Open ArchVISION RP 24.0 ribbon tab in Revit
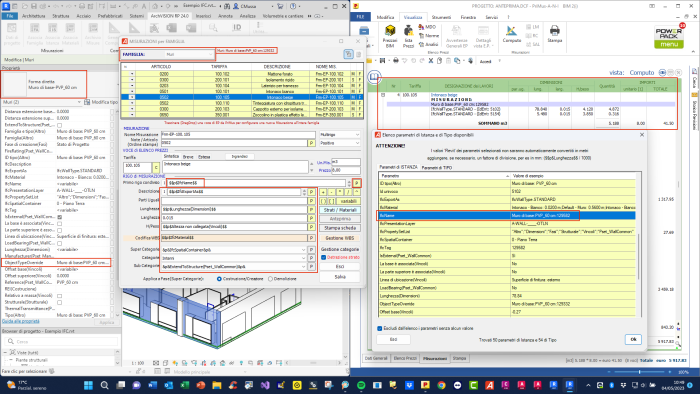This screenshot has height=394, width=700. click(x=170, y=16)
